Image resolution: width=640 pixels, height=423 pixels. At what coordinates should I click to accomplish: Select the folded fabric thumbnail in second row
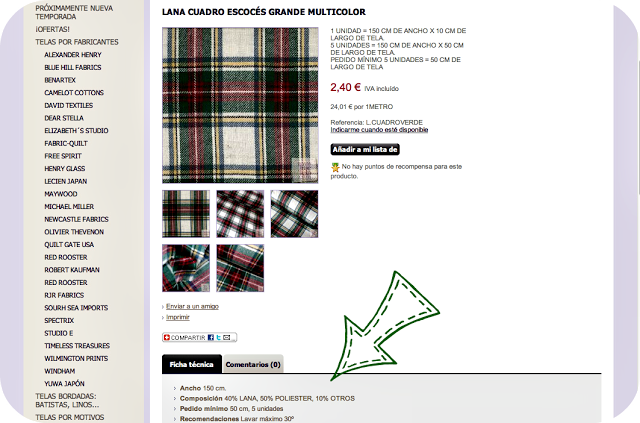[186, 268]
